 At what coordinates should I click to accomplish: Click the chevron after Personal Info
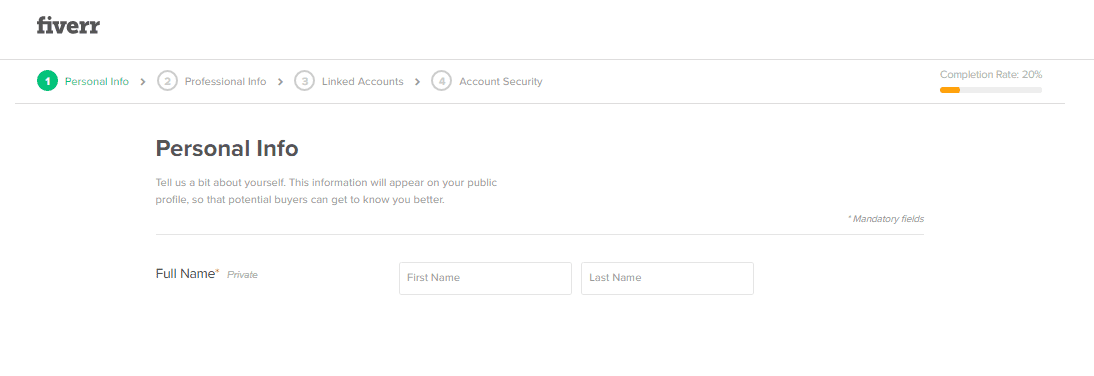pyautogui.click(x=143, y=82)
